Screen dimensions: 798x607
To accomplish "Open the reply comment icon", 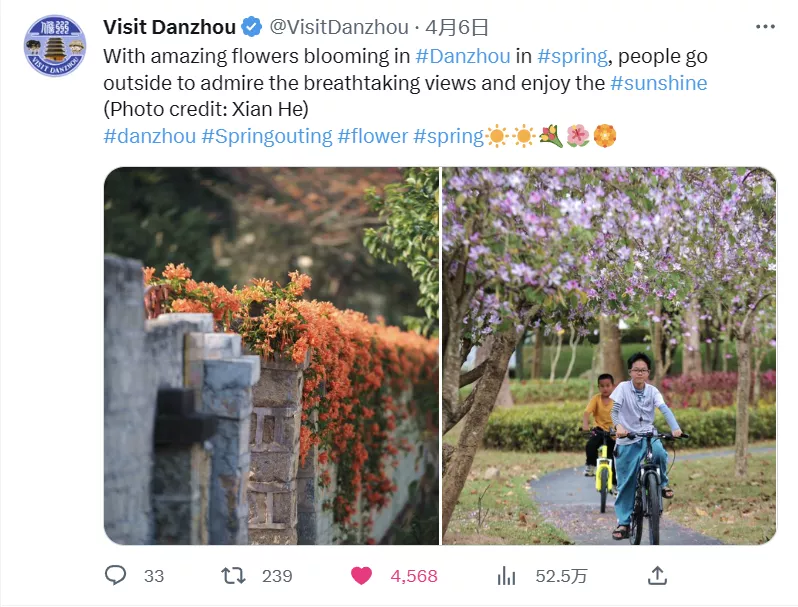I will click(x=115, y=575).
